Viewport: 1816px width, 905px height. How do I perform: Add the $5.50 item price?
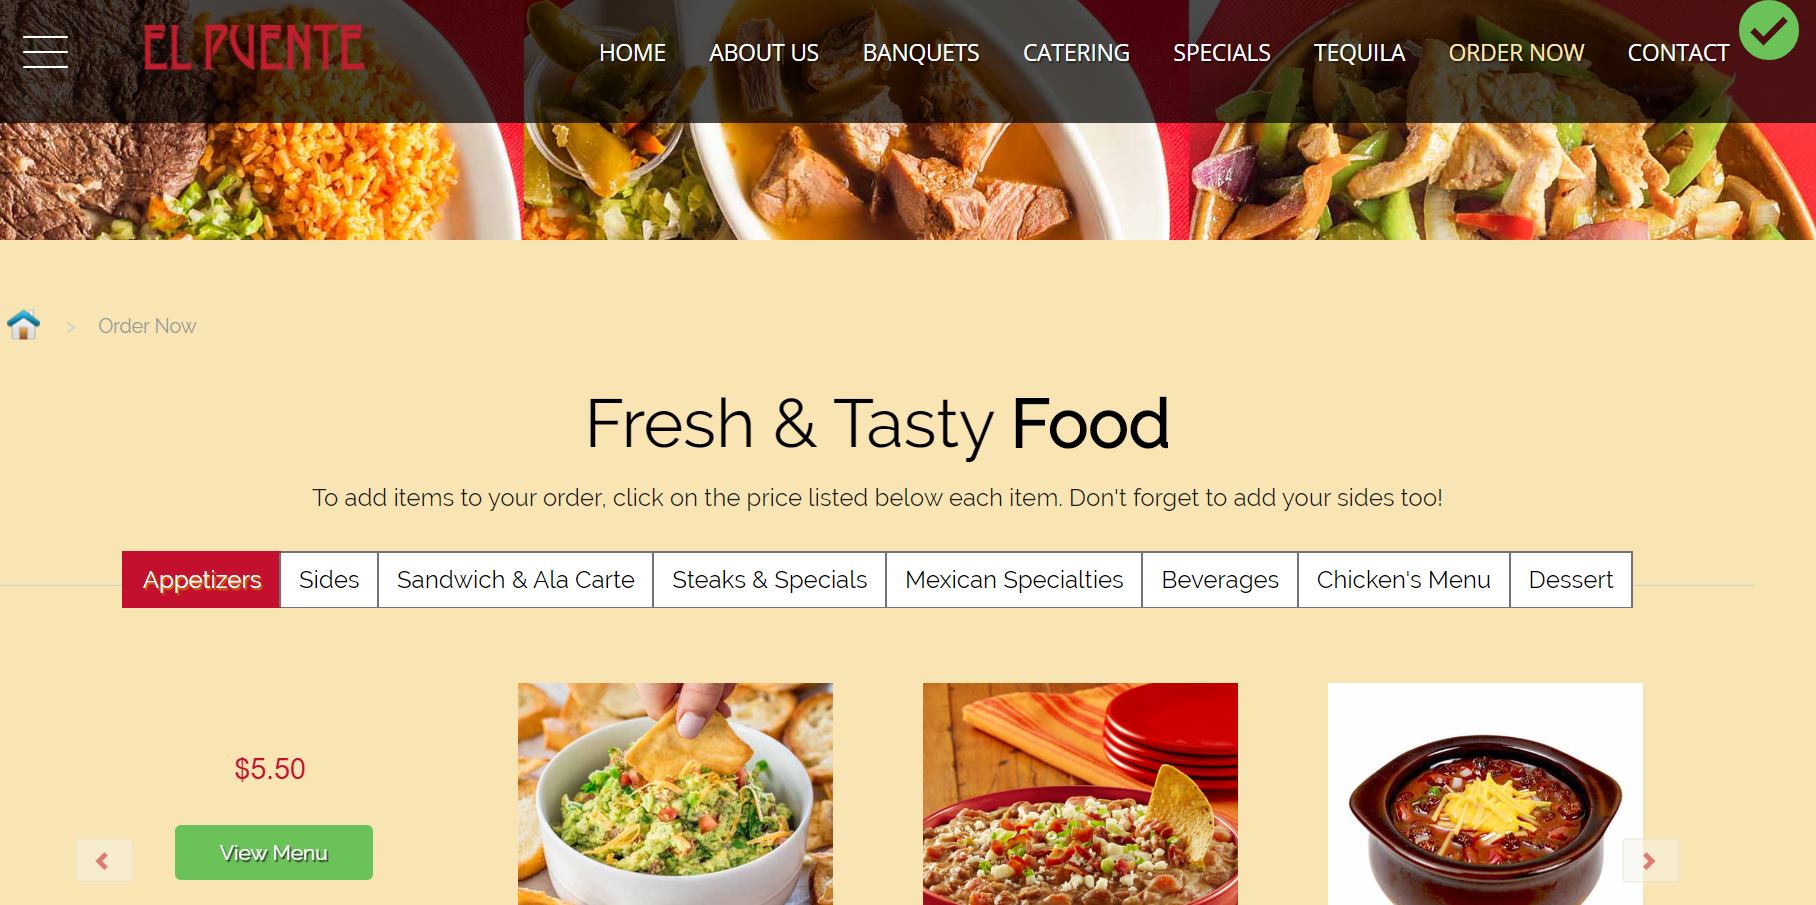click(x=270, y=768)
